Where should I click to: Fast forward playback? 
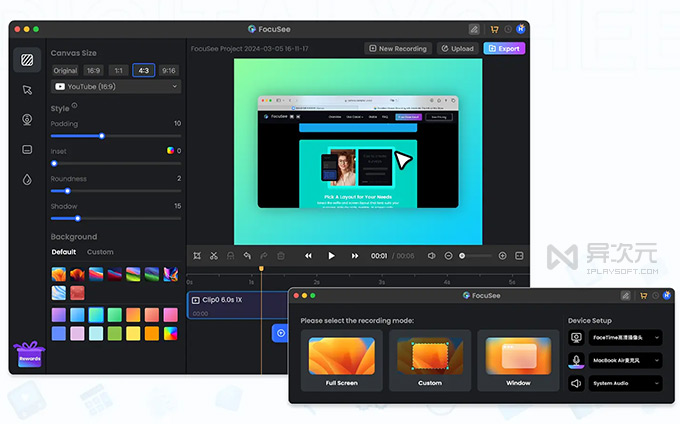click(355, 256)
